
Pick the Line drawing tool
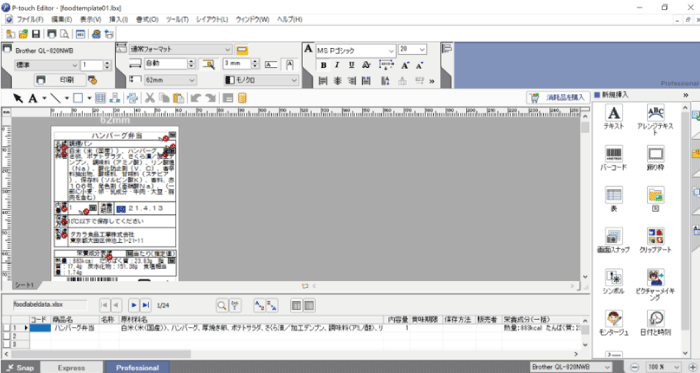click(55, 98)
